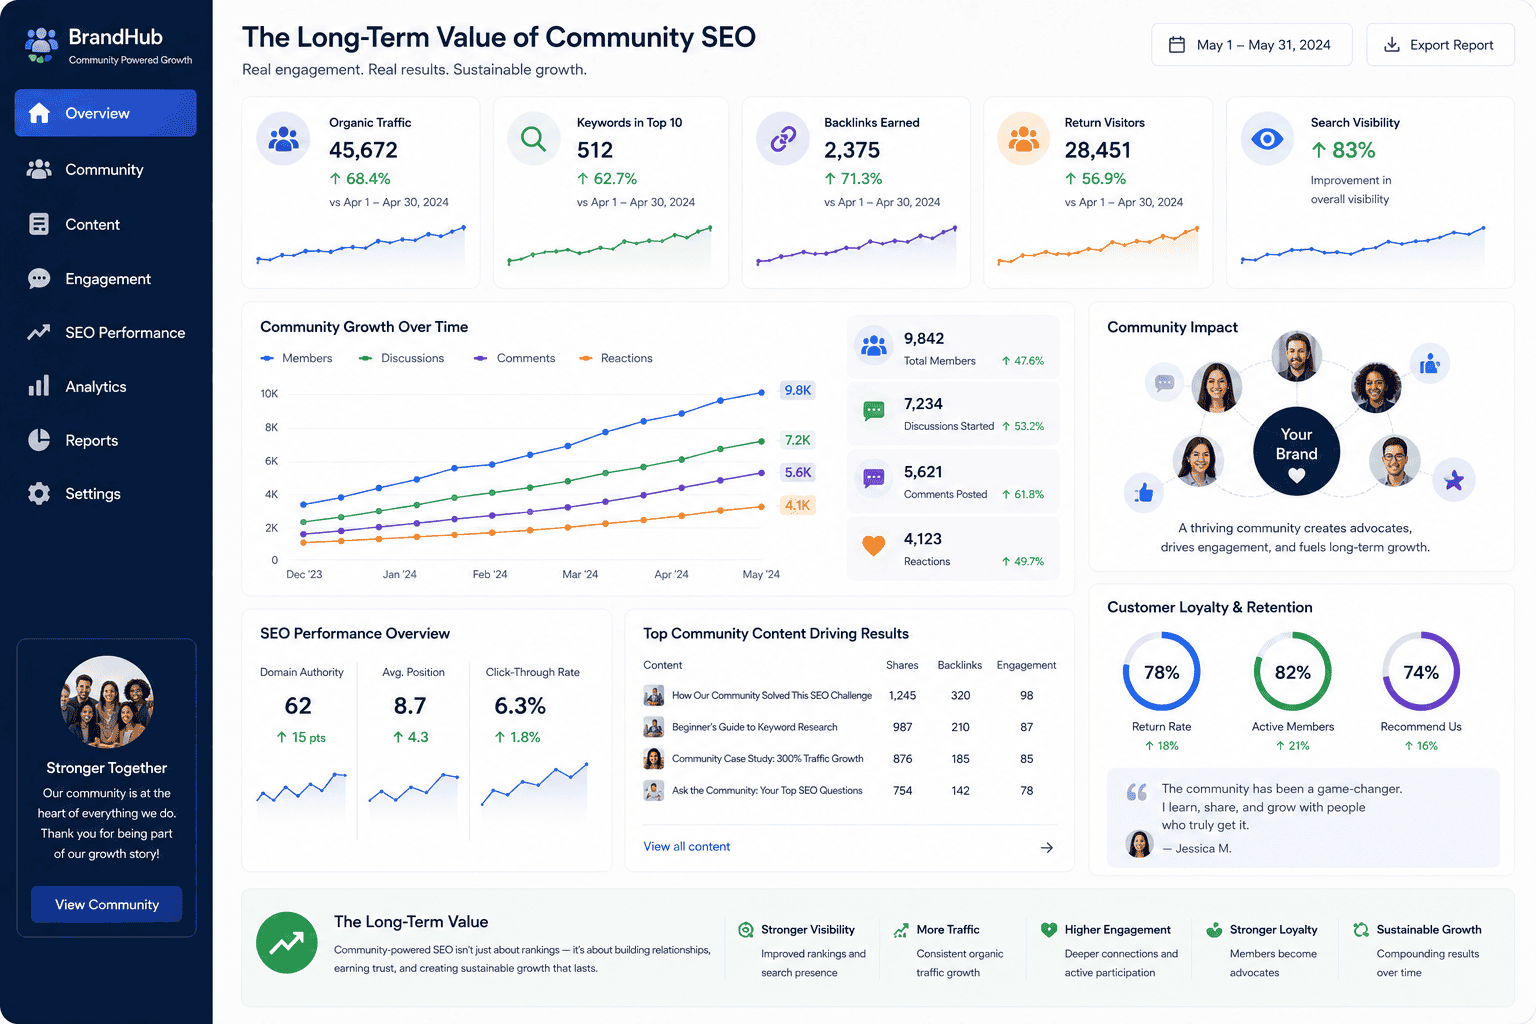Click the SEO Performance trend icon
The height and width of the screenshot is (1024, 1536).
(39, 332)
